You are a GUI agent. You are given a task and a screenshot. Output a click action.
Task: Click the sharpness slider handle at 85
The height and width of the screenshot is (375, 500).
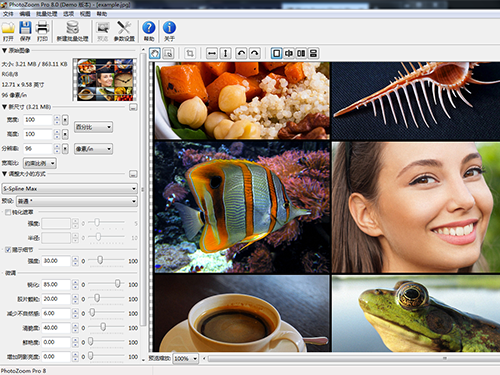tap(117, 284)
